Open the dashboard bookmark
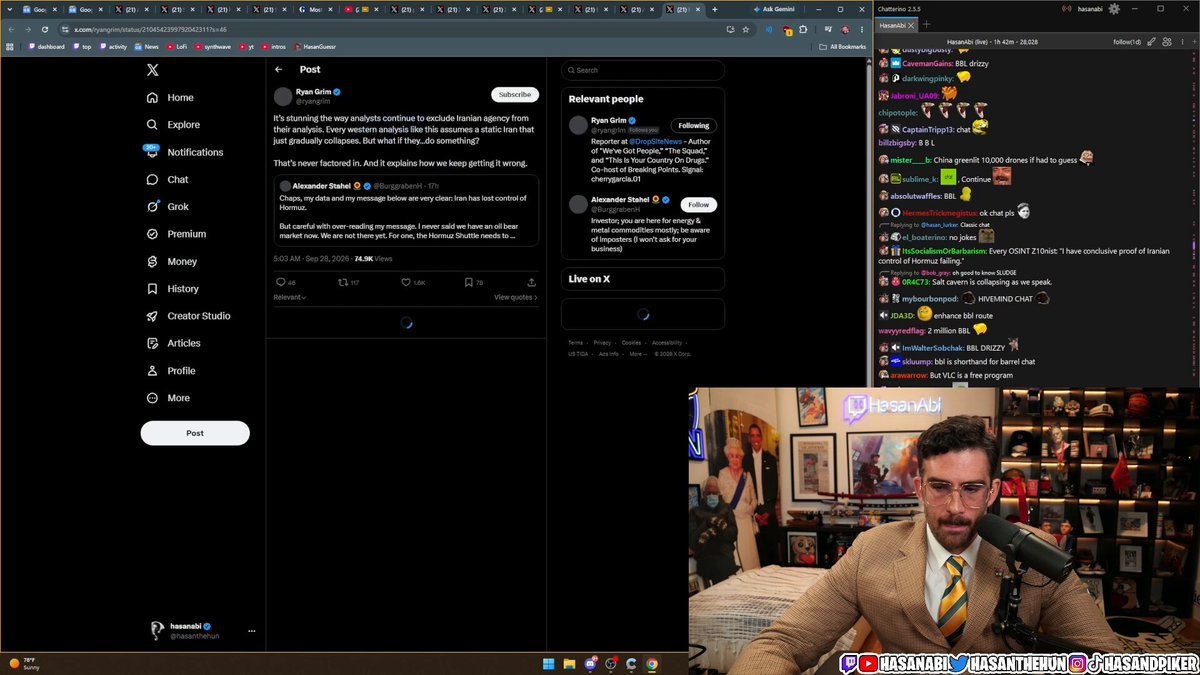Viewport: 1200px width, 675px height. [47, 46]
